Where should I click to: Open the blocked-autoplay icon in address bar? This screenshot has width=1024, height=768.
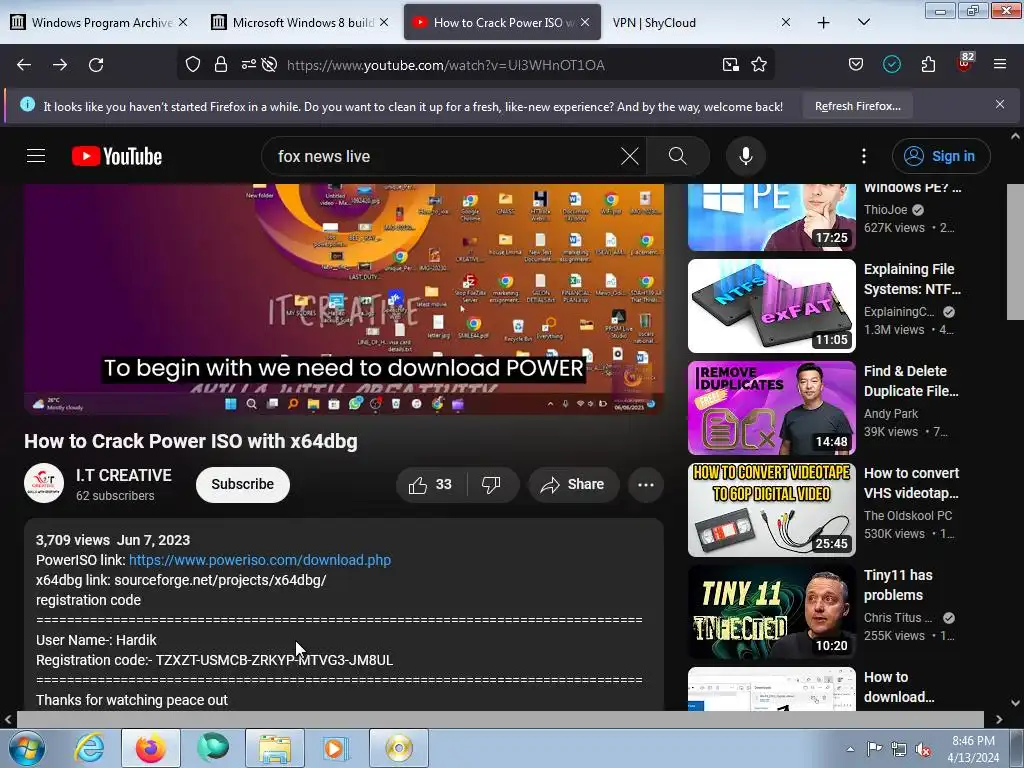tap(269, 65)
